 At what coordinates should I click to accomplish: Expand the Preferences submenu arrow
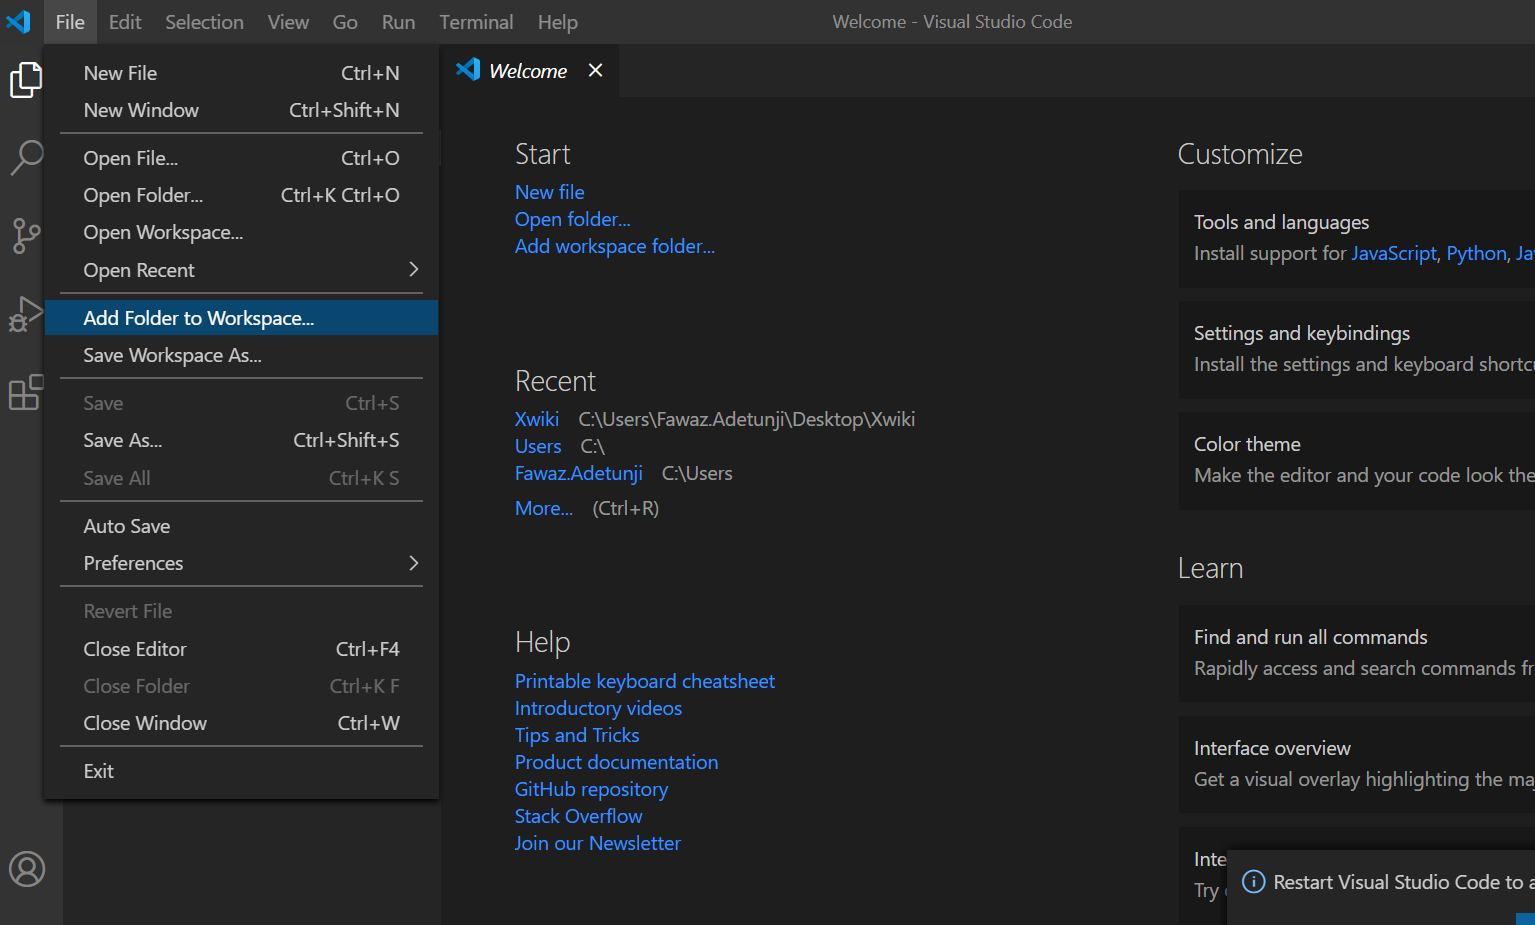413,563
